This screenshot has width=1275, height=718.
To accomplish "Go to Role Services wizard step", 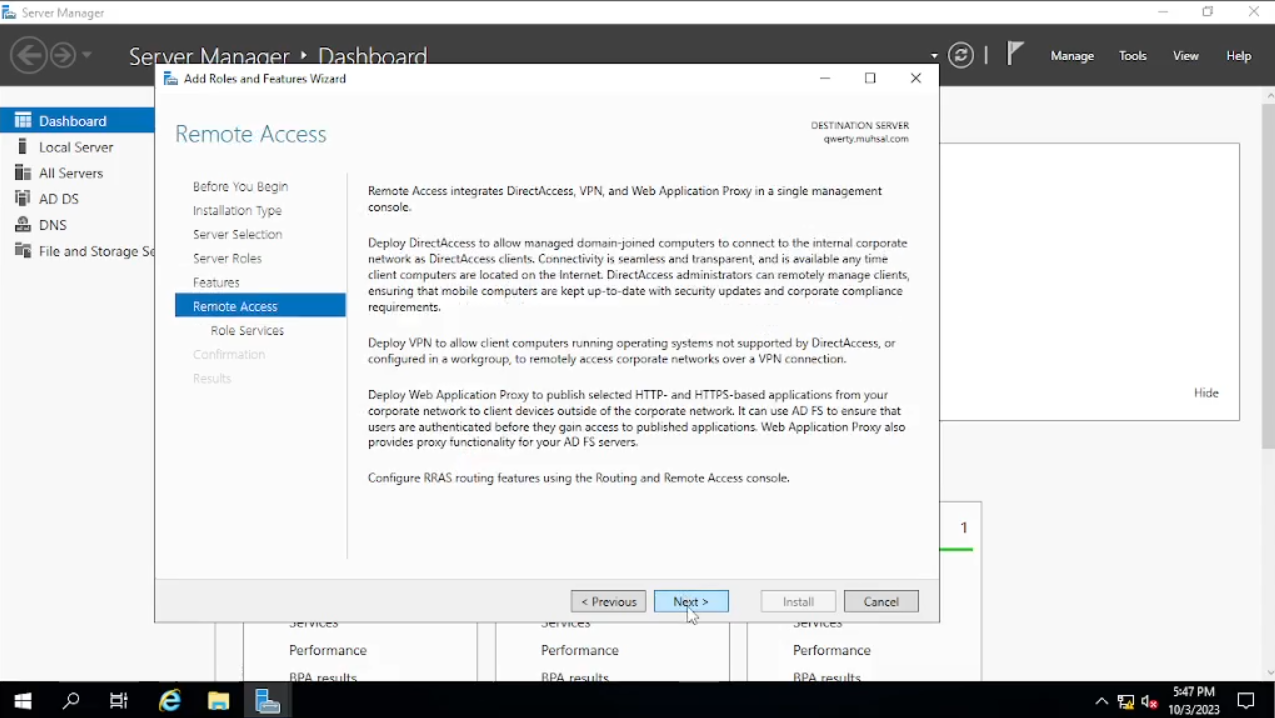I will 247,331.
